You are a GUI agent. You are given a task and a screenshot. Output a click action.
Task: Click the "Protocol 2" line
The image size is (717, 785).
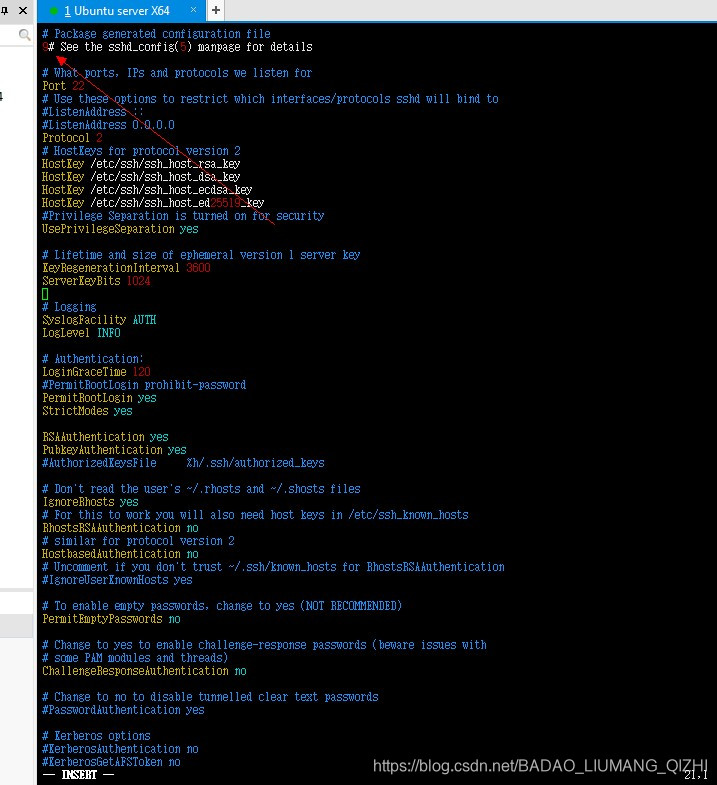(x=72, y=138)
